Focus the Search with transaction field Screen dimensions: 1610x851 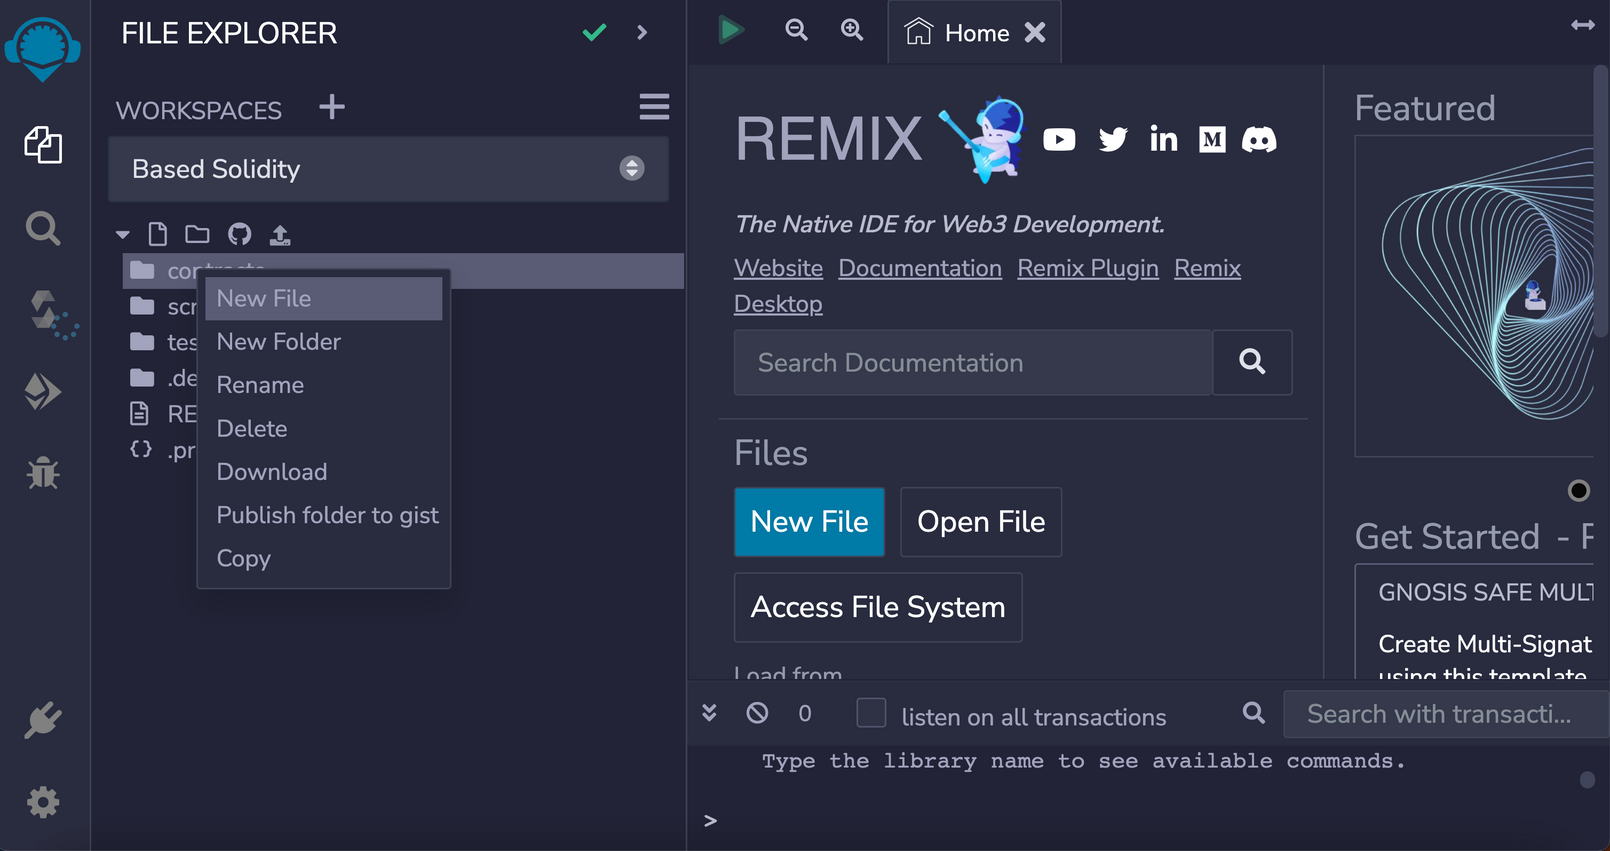point(1446,714)
